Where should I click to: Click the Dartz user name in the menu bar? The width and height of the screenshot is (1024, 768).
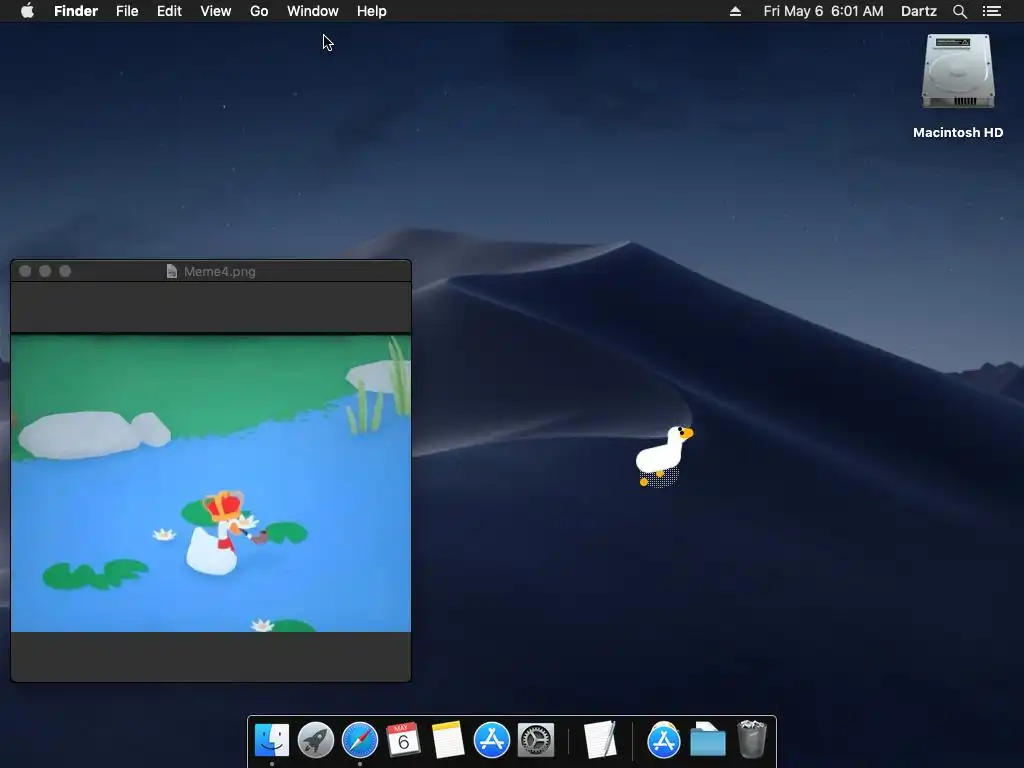(x=918, y=11)
